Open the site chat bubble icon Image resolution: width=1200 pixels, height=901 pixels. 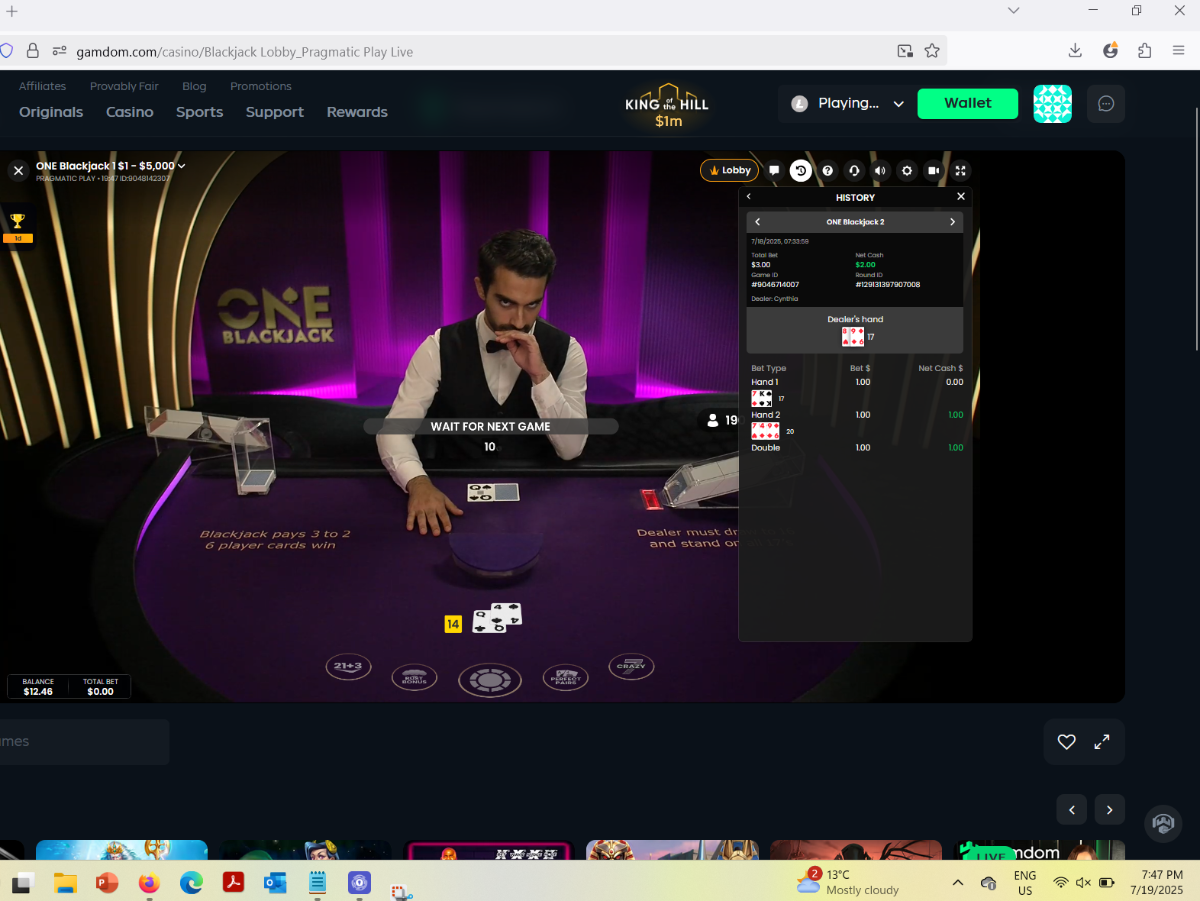[x=1106, y=103]
